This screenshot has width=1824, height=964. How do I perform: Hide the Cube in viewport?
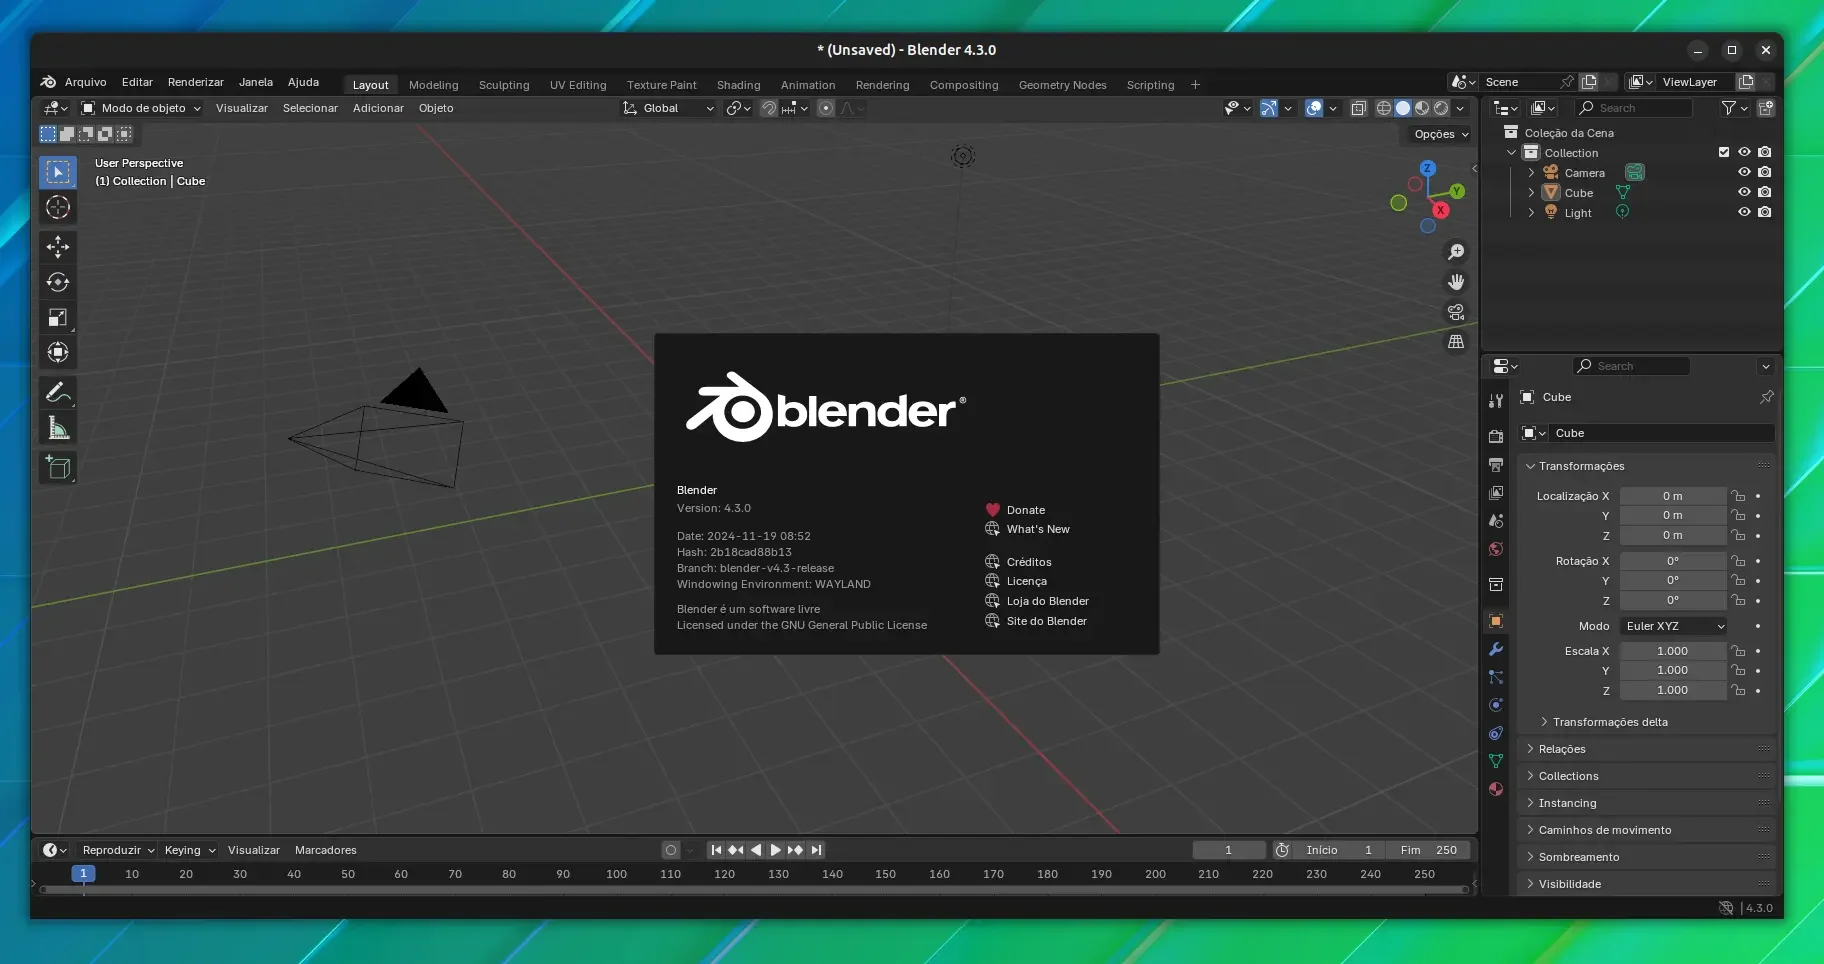1744,192
